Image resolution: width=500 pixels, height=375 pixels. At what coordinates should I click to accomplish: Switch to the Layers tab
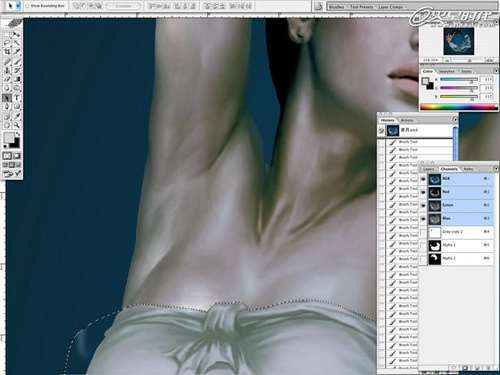(x=429, y=169)
